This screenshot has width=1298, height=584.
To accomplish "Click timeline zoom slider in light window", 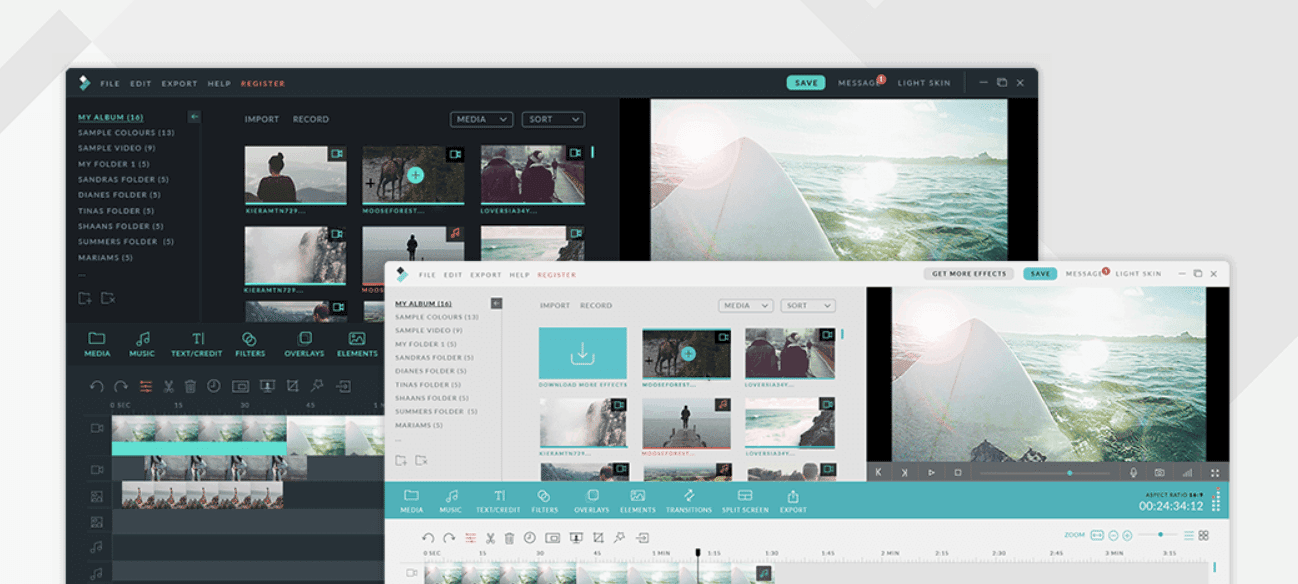I will (x=1158, y=535).
